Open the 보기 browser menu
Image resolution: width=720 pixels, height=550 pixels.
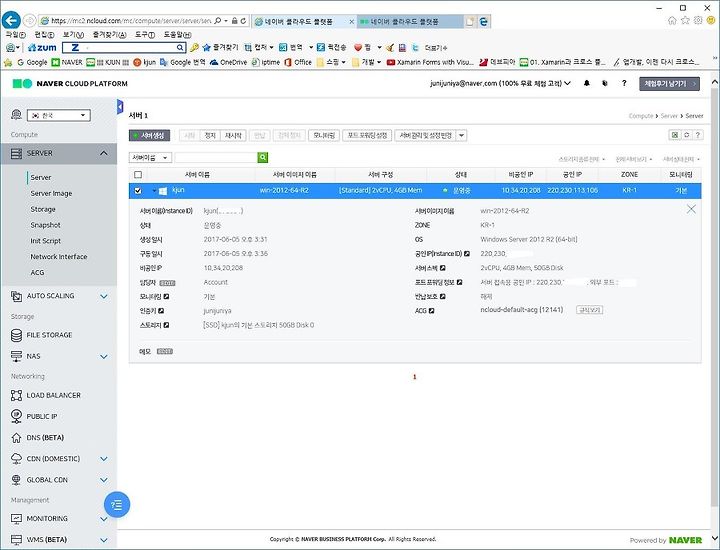tap(73, 35)
